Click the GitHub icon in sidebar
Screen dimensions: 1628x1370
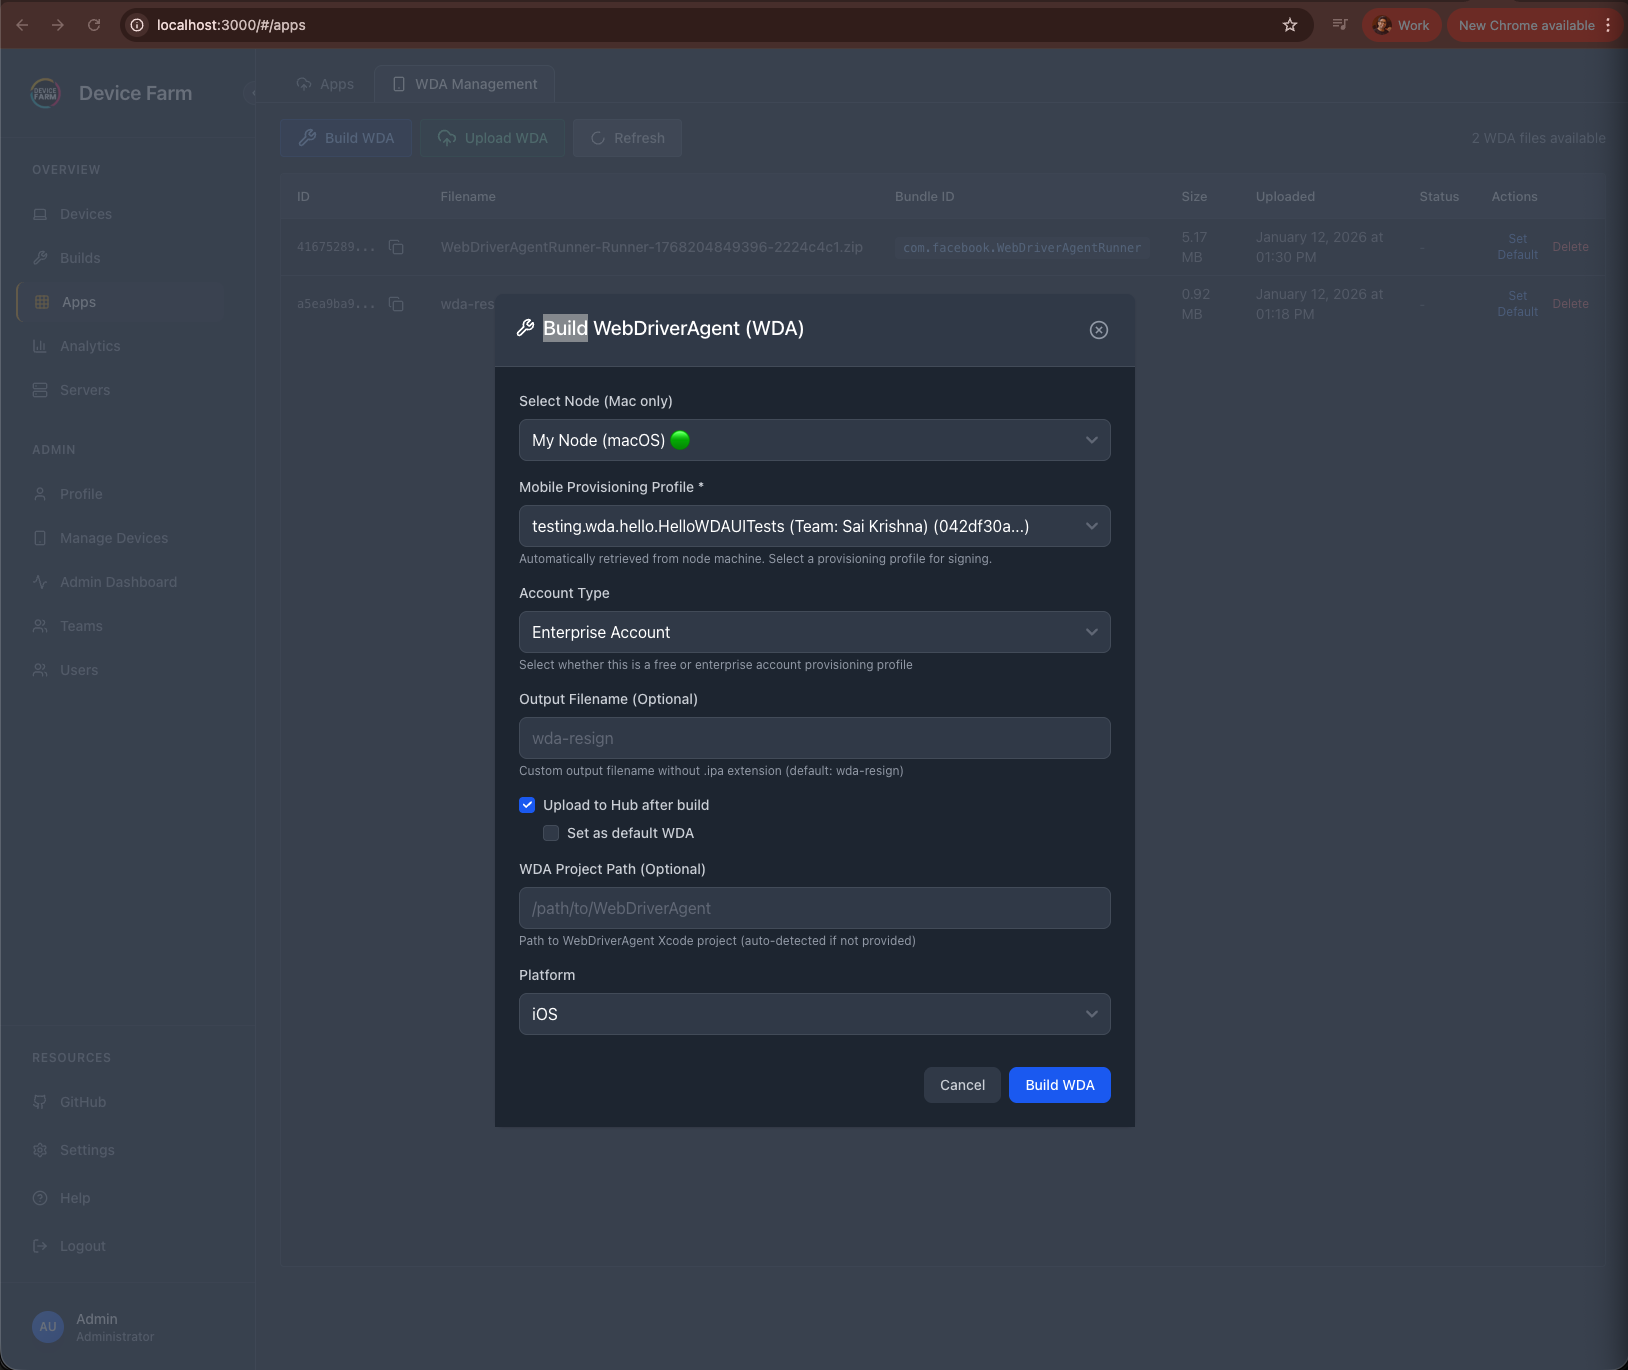point(40,1102)
